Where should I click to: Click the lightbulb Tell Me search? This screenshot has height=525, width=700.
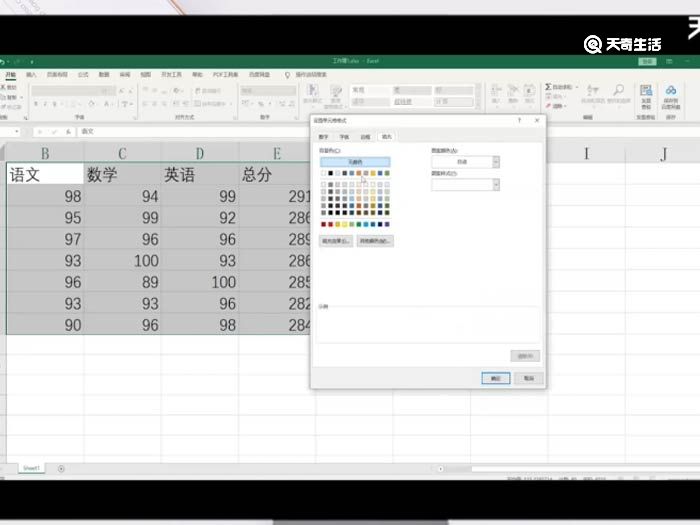287,74
